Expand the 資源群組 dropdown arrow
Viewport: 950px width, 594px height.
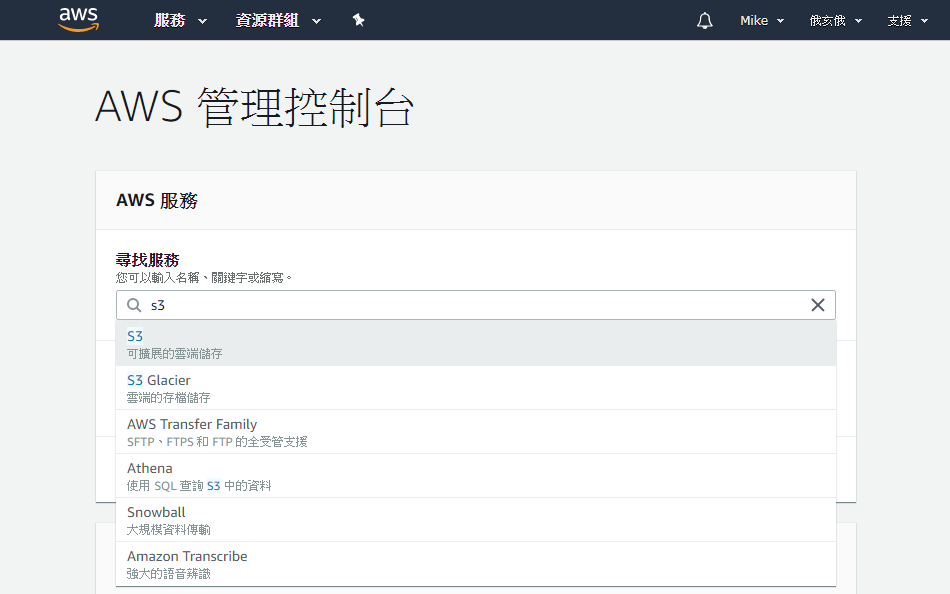click(x=316, y=21)
